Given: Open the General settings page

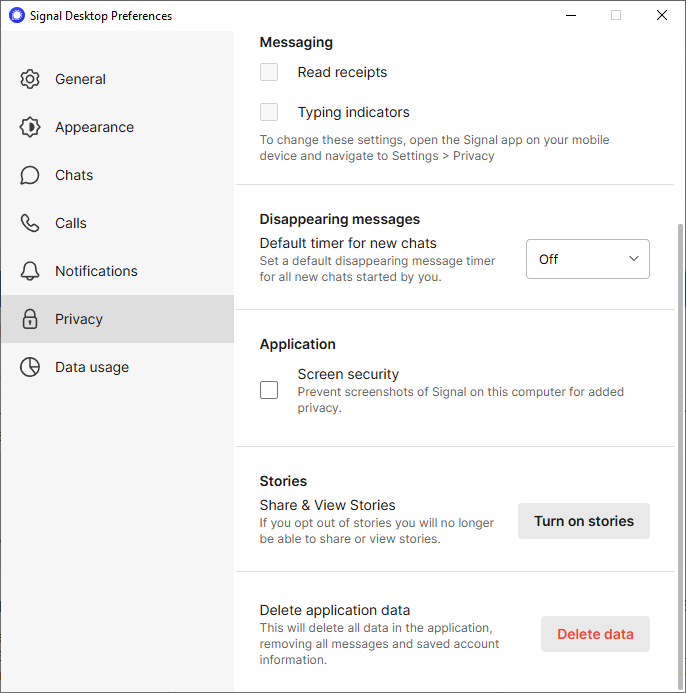Looking at the screenshot, I should tap(118, 79).
